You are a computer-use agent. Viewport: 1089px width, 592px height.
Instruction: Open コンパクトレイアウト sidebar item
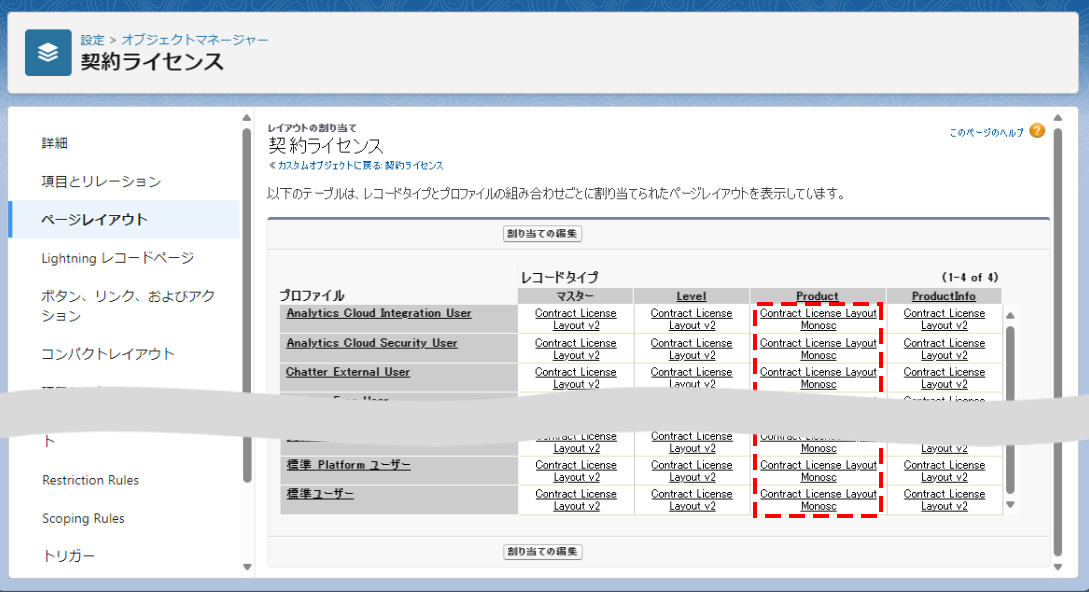[x=108, y=354]
